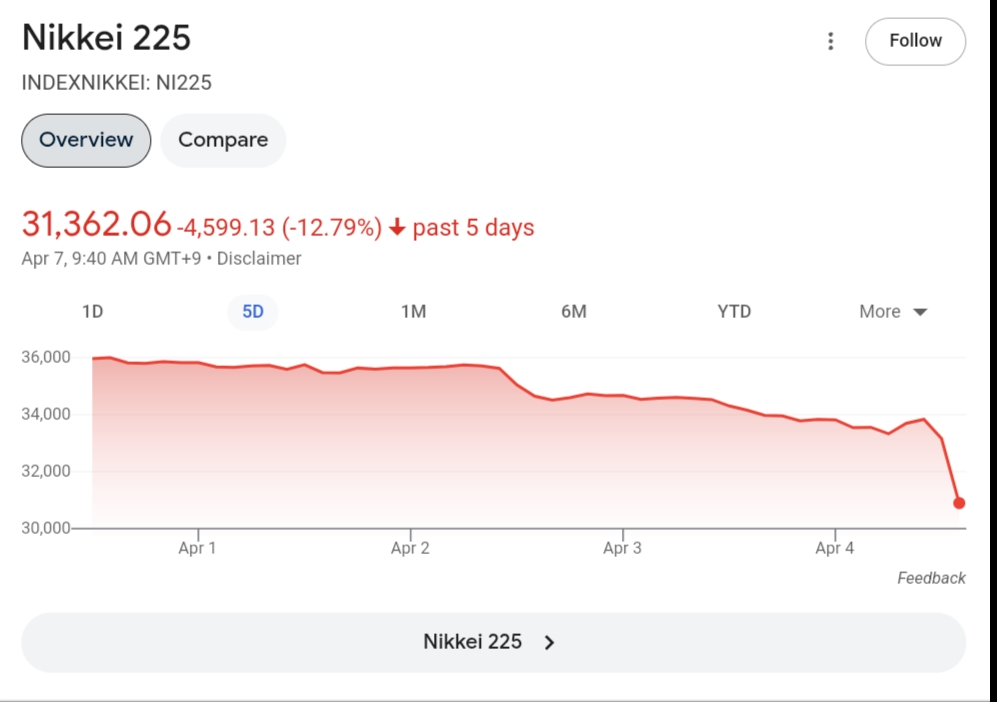
Task: Click the 31,362.06 index price value
Action: coord(96,225)
